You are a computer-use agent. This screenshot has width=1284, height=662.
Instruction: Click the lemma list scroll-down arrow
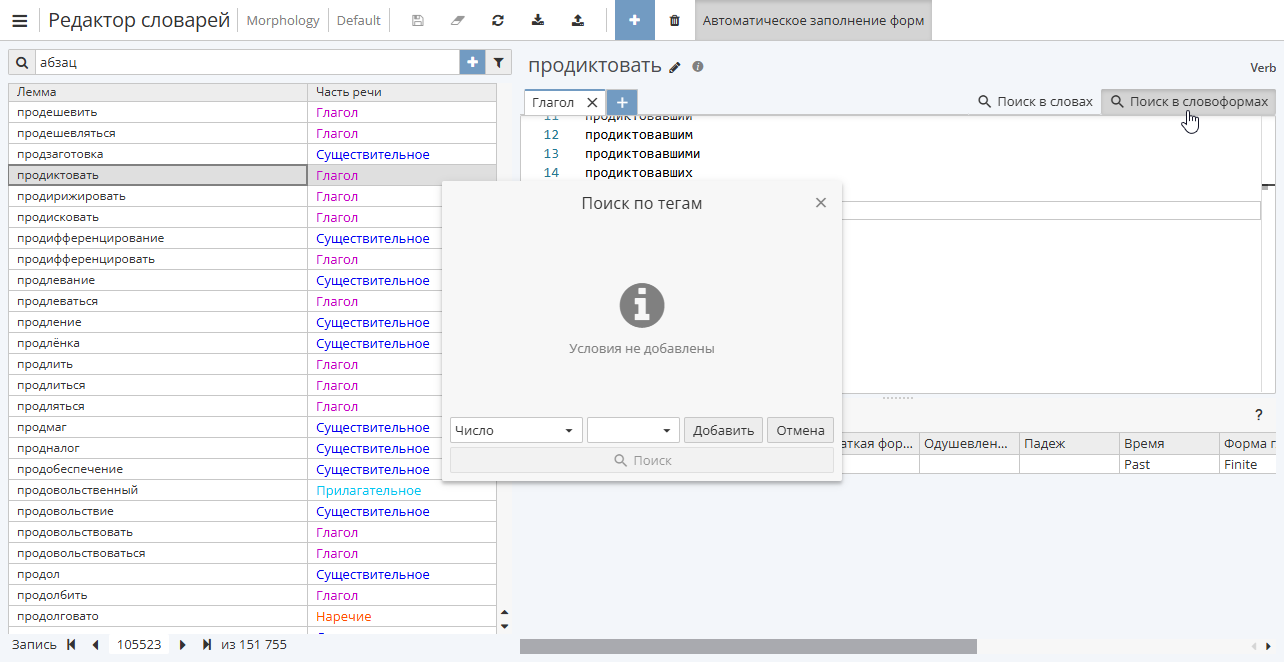(504, 626)
